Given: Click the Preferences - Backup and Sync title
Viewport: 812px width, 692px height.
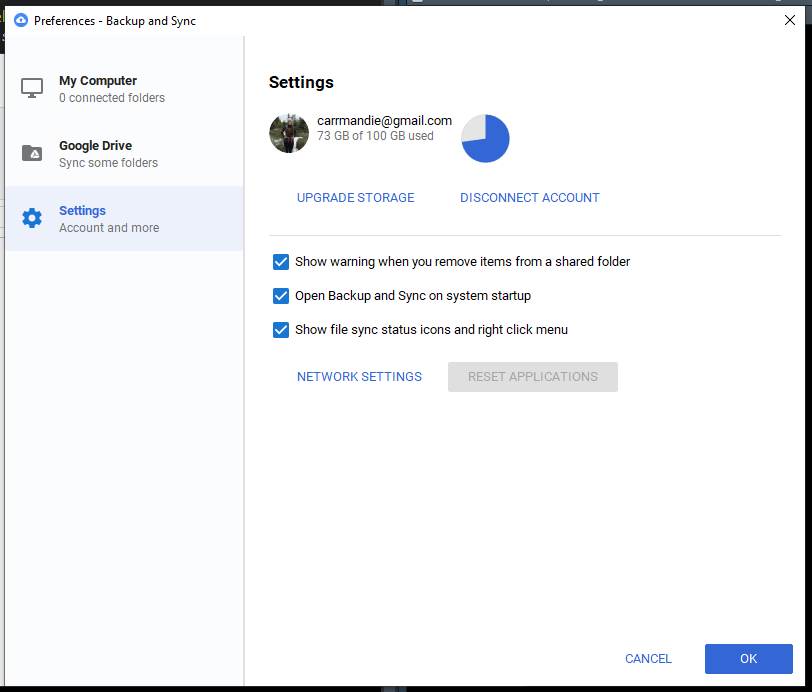Looking at the screenshot, I should 115,21.
